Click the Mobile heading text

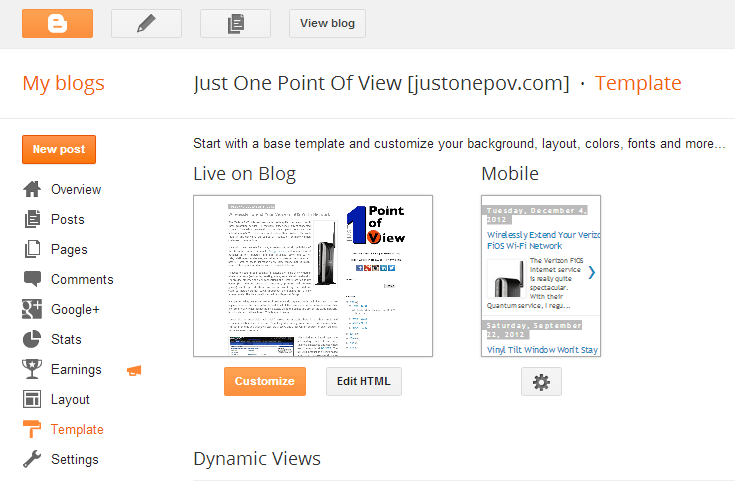click(x=510, y=174)
